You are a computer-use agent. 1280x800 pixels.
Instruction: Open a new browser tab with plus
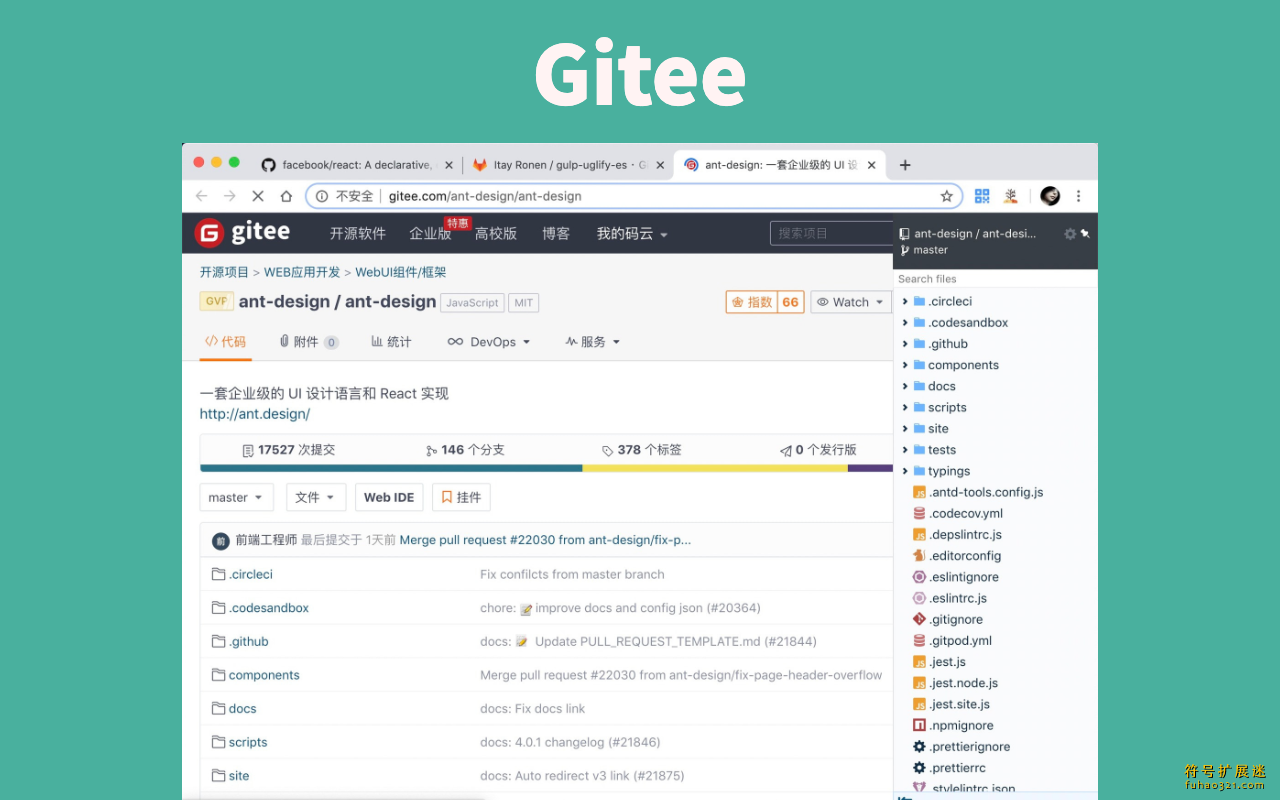(905, 165)
